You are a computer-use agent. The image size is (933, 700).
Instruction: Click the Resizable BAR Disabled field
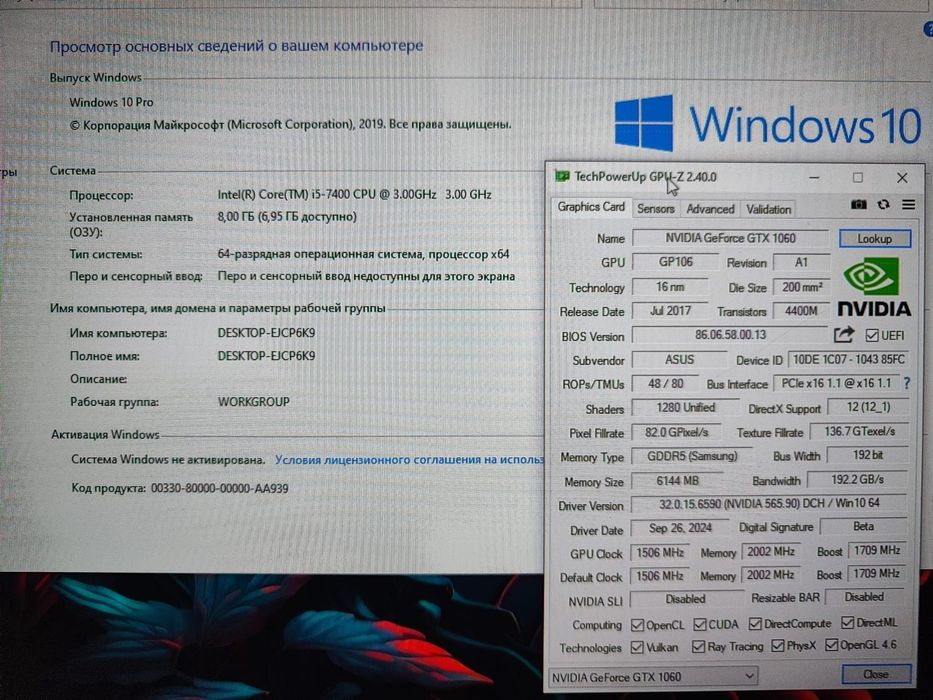(x=864, y=597)
